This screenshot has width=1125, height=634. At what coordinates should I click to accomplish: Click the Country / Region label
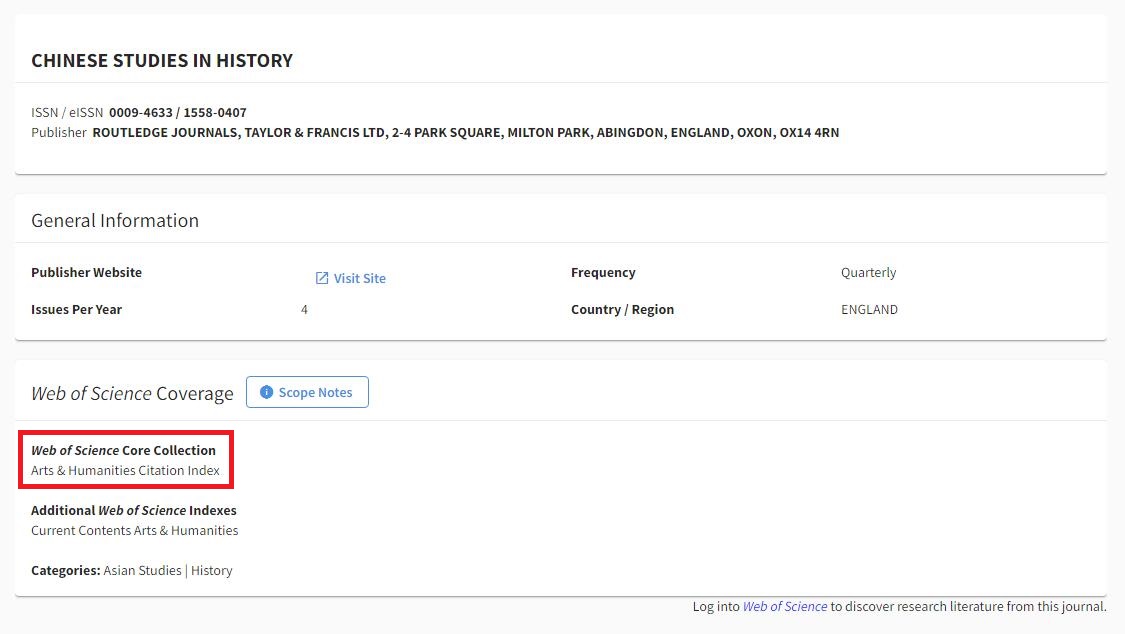tap(622, 309)
